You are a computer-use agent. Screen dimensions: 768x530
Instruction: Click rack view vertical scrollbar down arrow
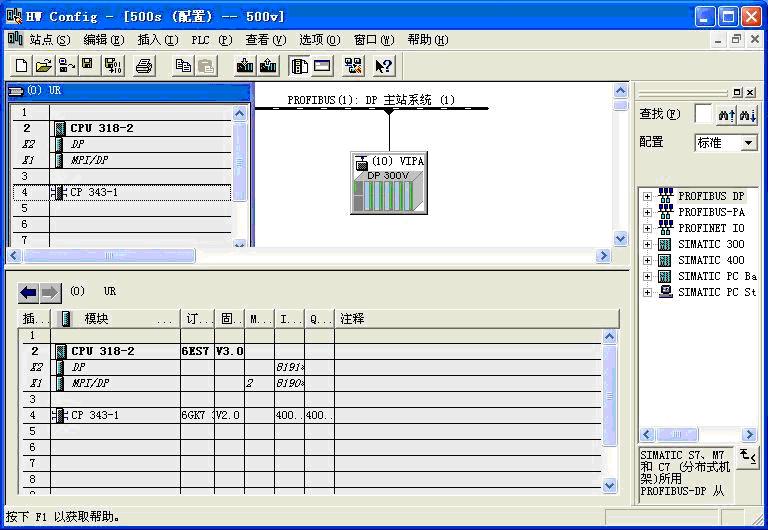[240, 243]
